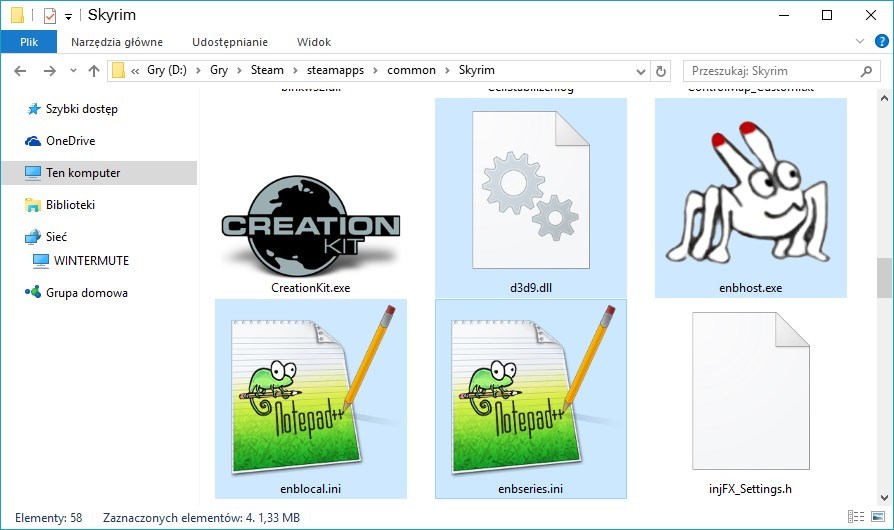Select the injFX_Settings.h blank file icon
Image resolution: width=894 pixels, height=530 pixels.
[751, 391]
